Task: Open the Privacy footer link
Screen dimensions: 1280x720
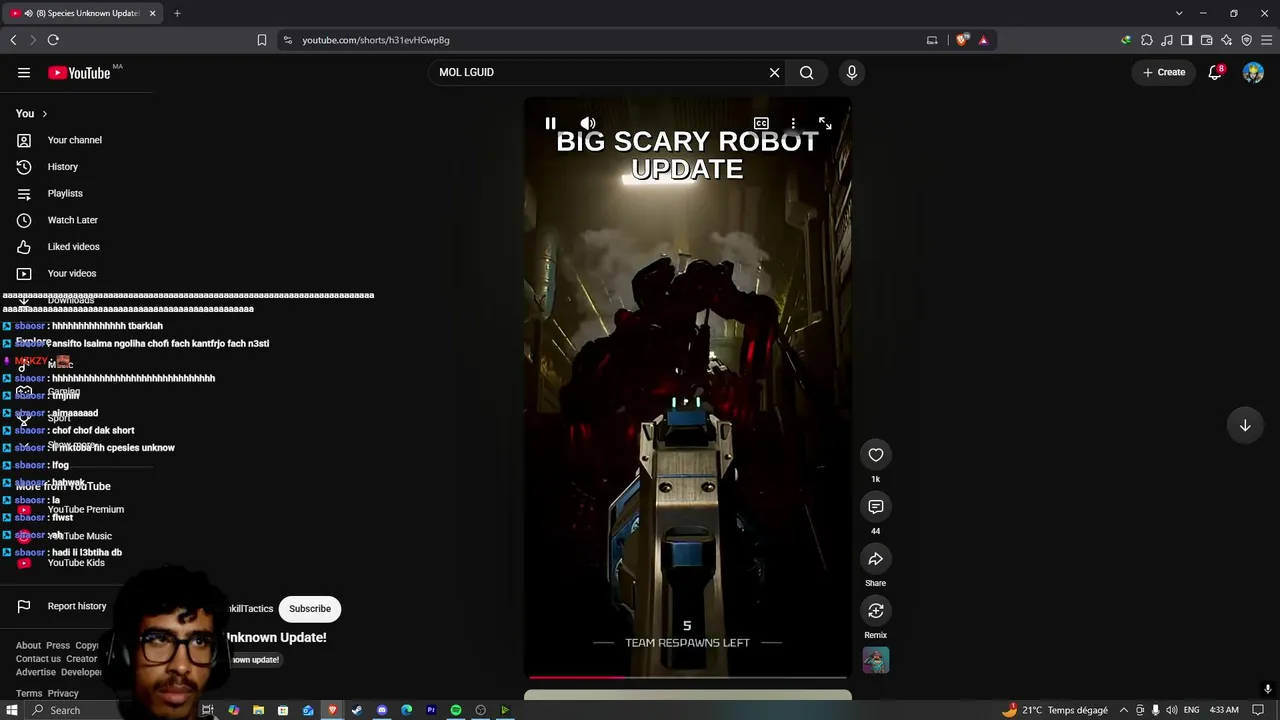Action: pyautogui.click(x=63, y=693)
